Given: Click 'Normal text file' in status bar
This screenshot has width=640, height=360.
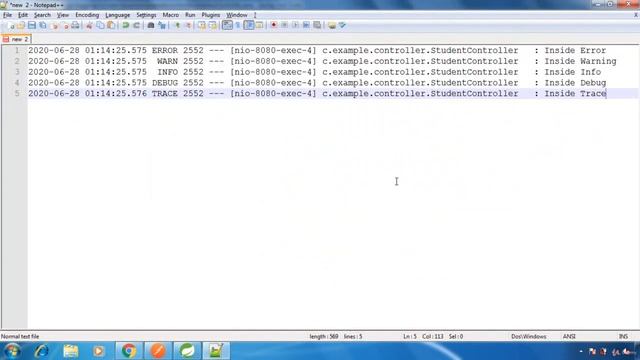Looking at the screenshot, I should click(20, 336).
